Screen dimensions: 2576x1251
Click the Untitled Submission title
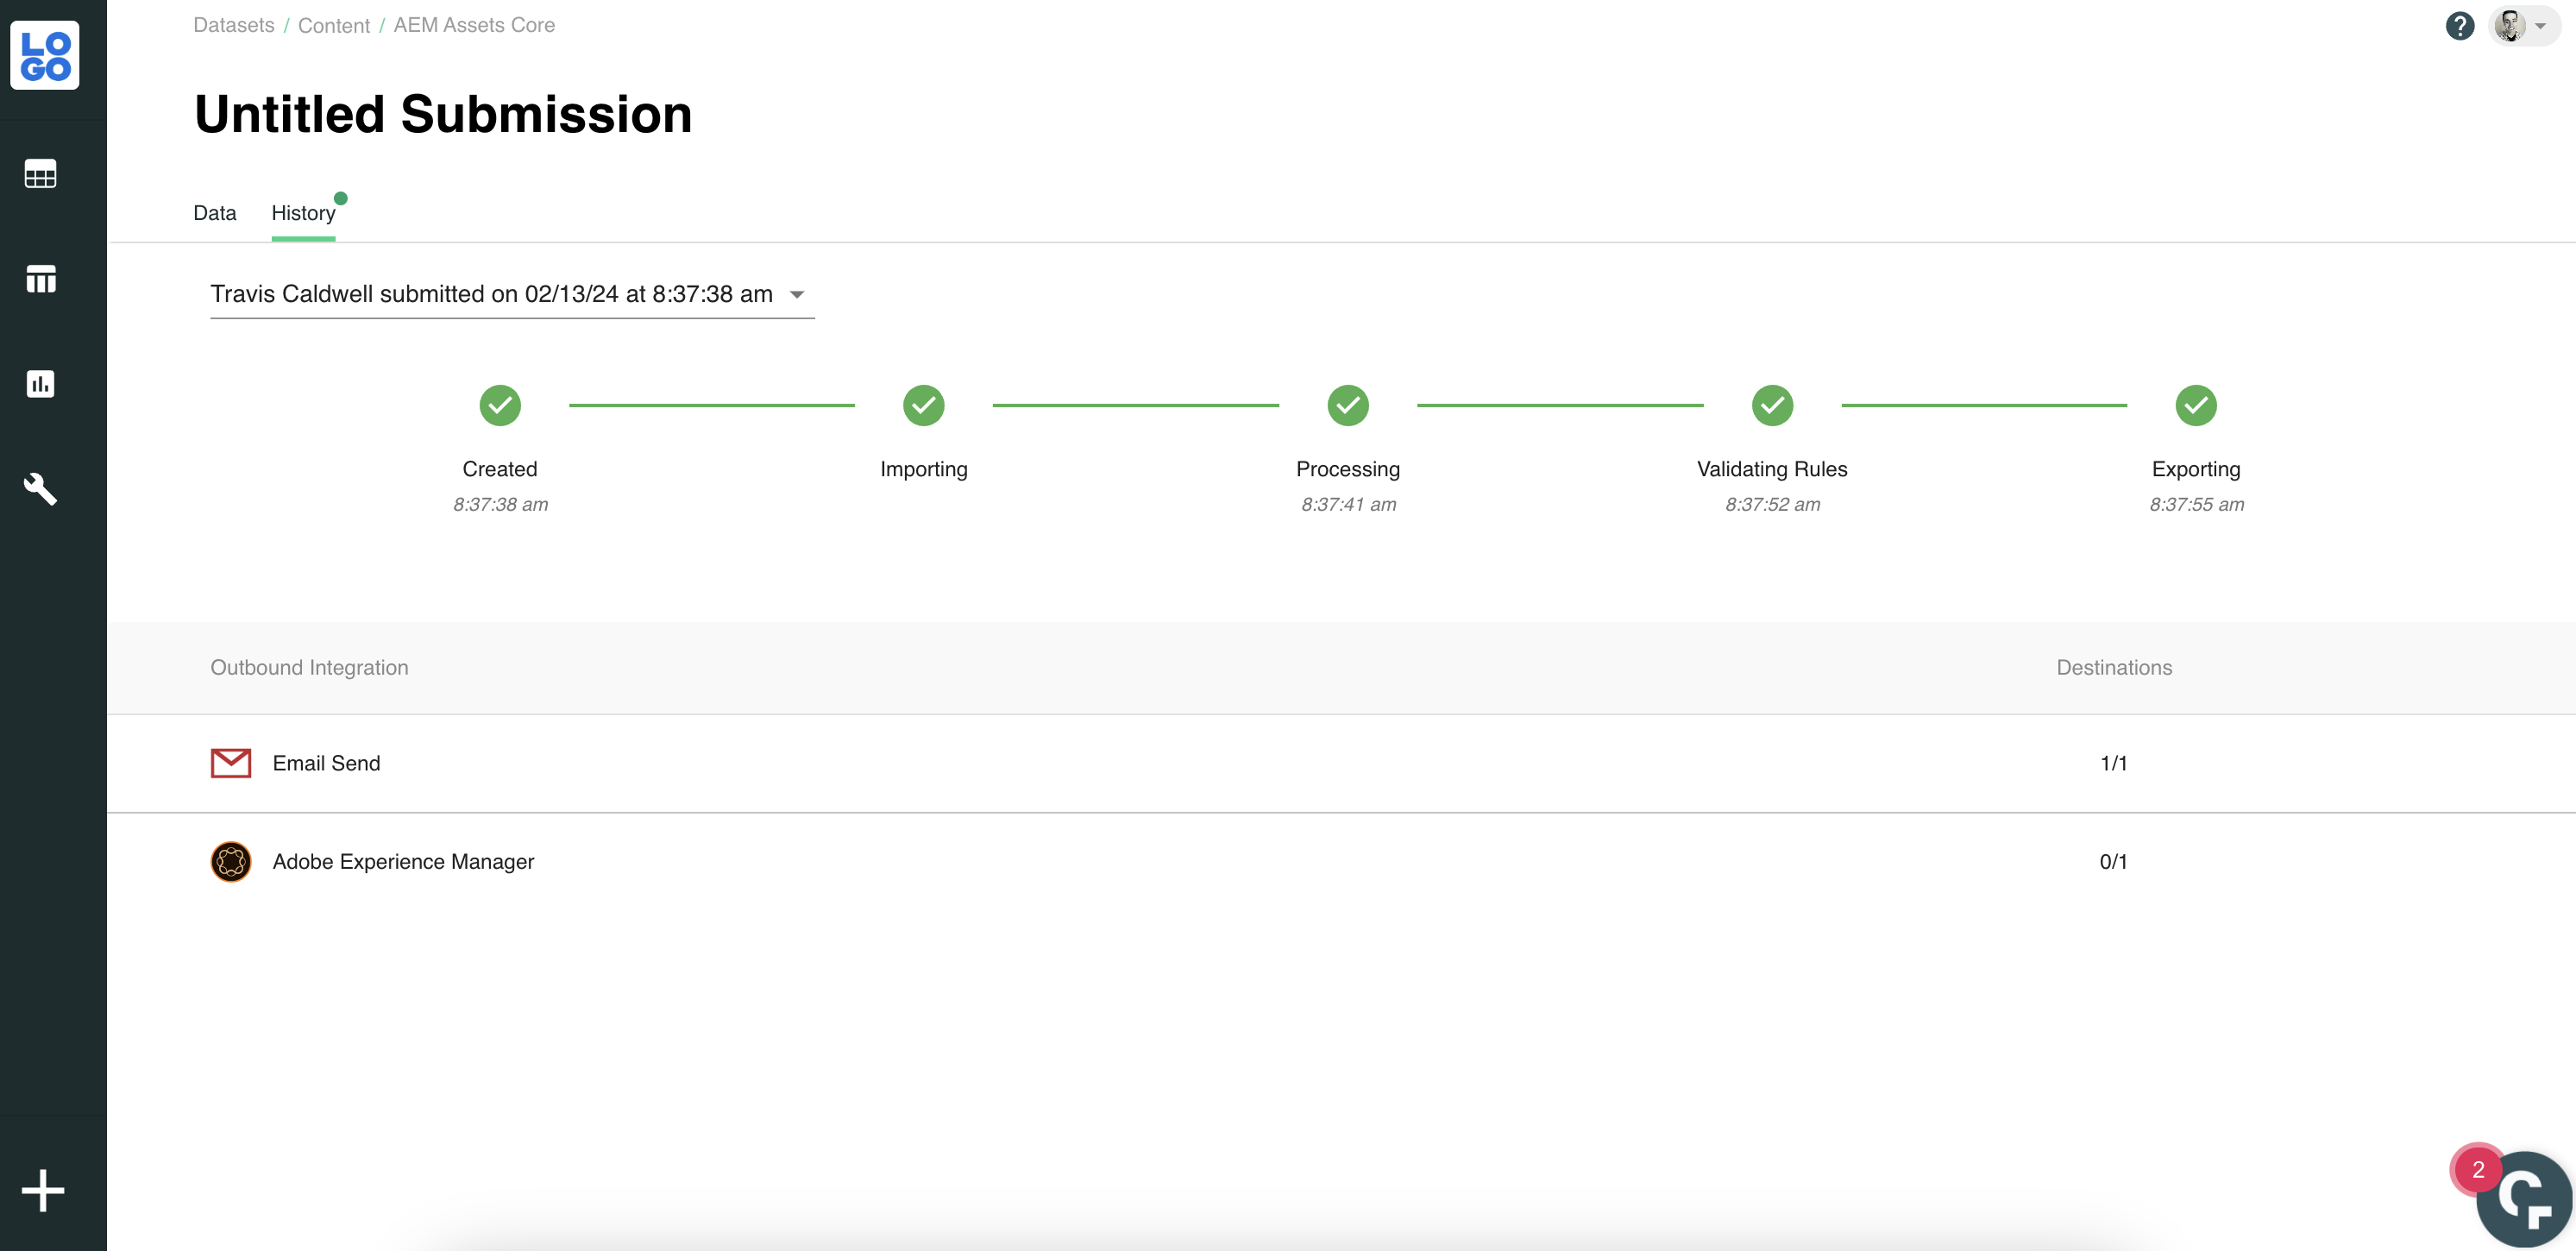(x=443, y=114)
